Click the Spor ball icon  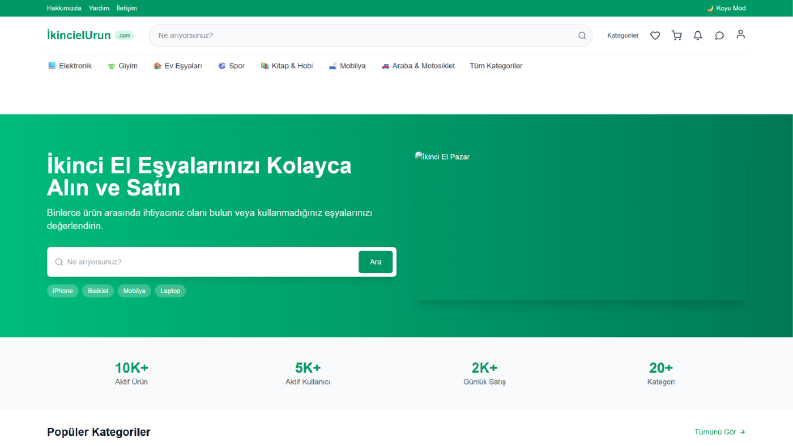[222, 66]
